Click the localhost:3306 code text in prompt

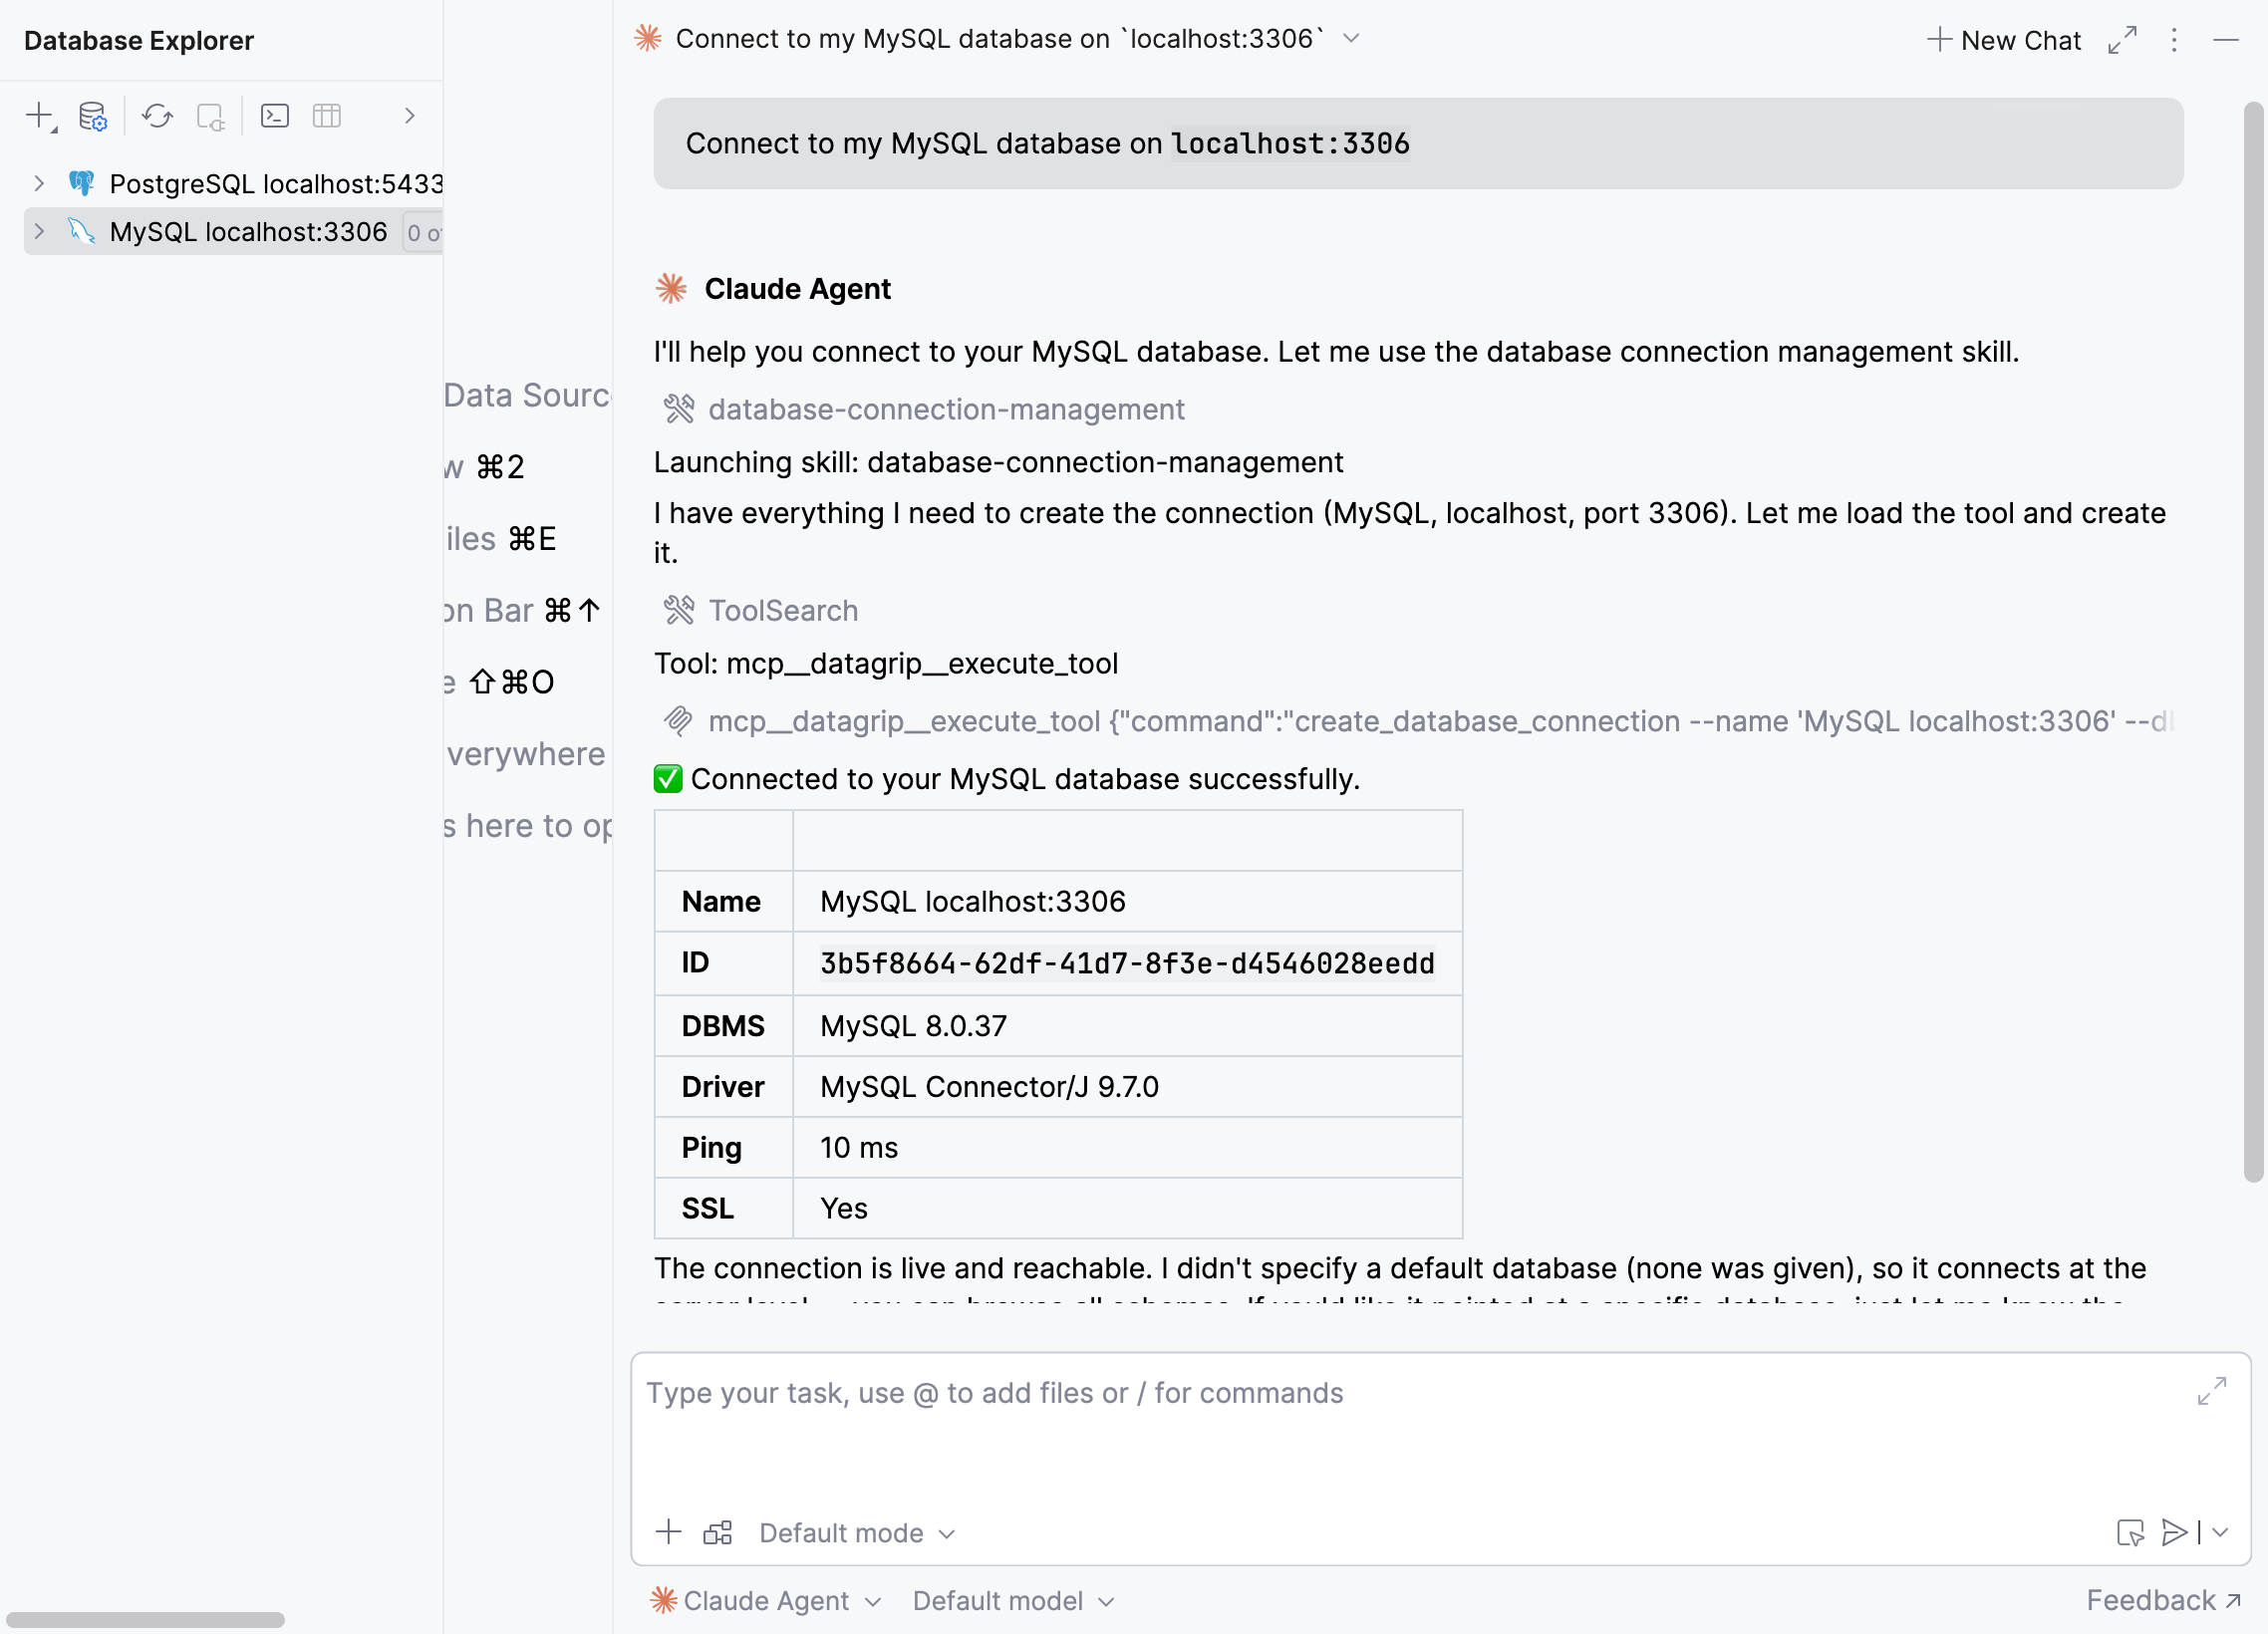click(x=1290, y=144)
